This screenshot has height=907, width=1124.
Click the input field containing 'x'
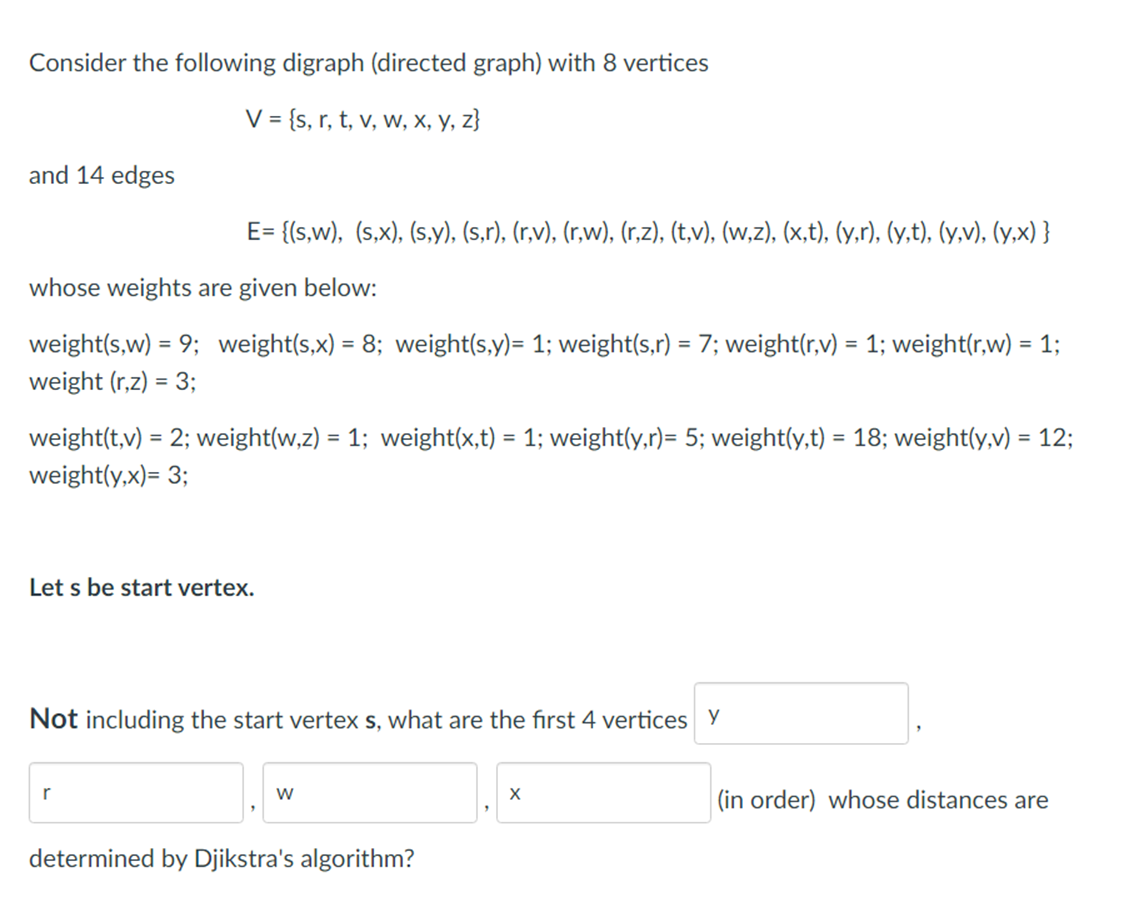click(602, 791)
